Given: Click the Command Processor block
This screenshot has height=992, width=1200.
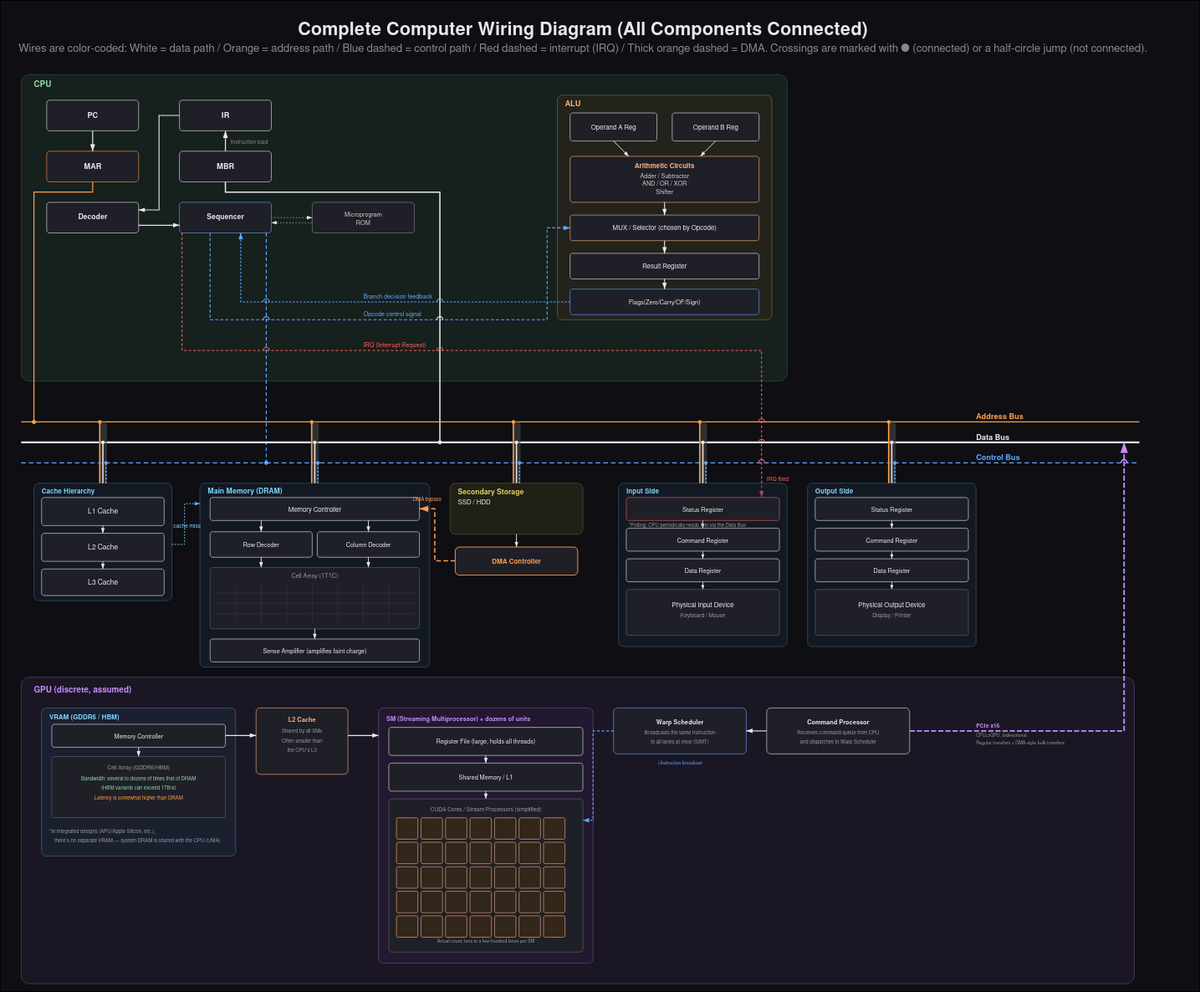Looking at the screenshot, I should coord(838,730).
